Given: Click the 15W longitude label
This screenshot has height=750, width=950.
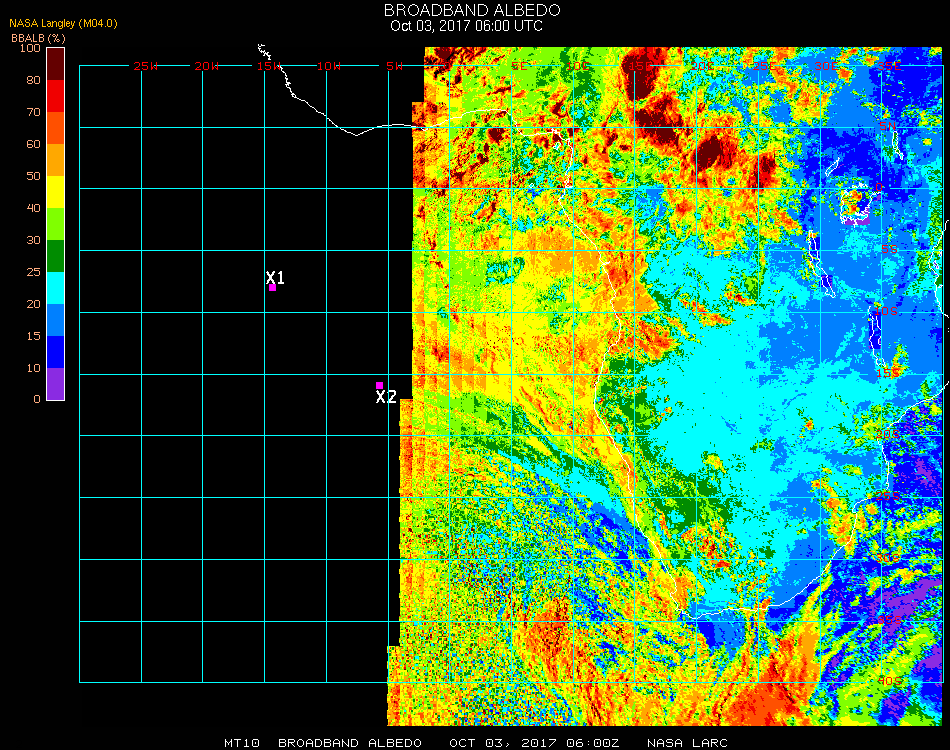Looking at the screenshot, I should [269, 66].
